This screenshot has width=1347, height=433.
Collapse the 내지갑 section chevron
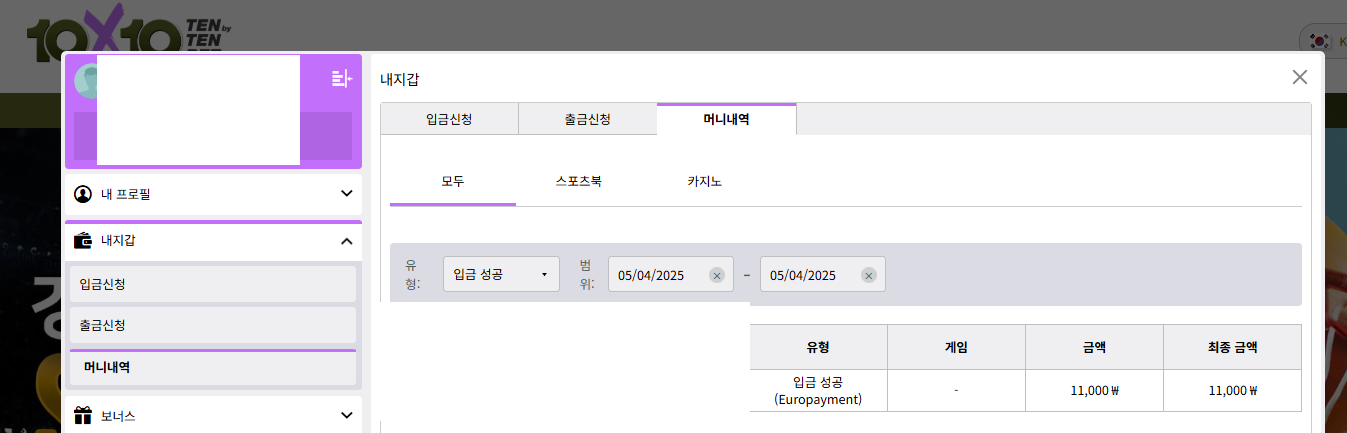[346, 241]
